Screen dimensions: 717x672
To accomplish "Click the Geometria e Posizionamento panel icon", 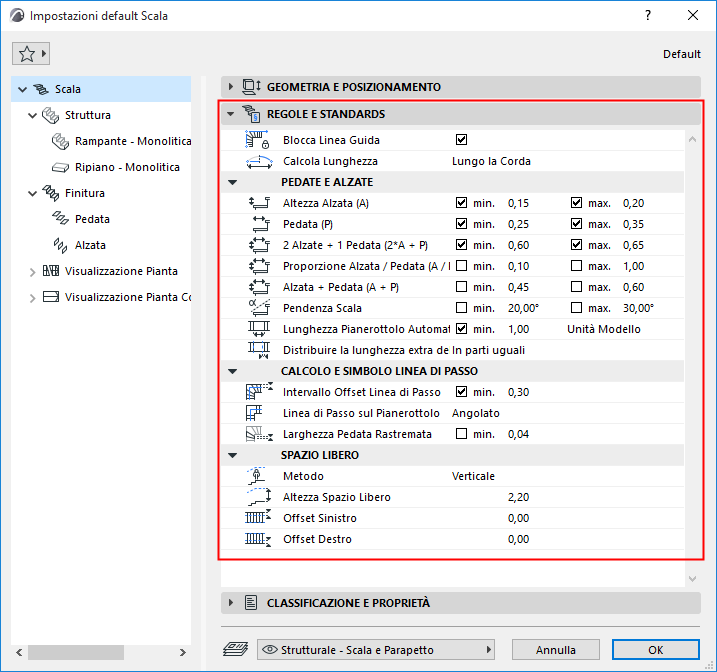I will [251, 87].
